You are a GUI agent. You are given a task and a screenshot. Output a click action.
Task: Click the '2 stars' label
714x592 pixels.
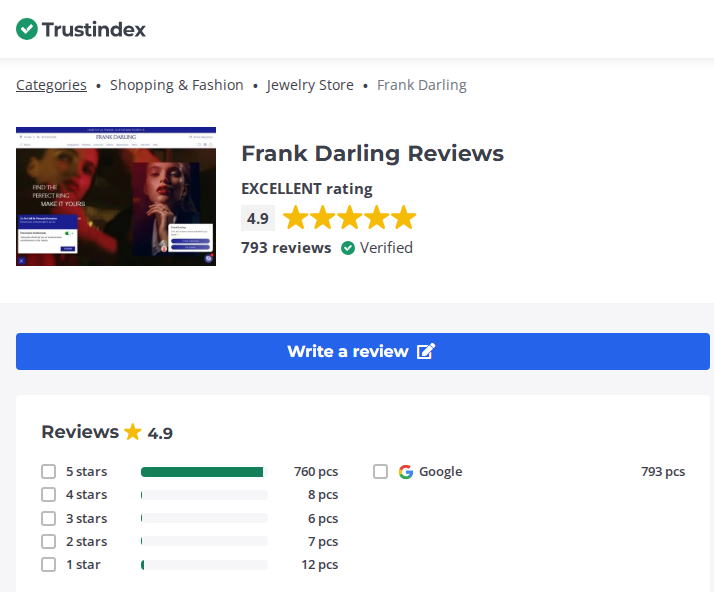click(87, 542)
